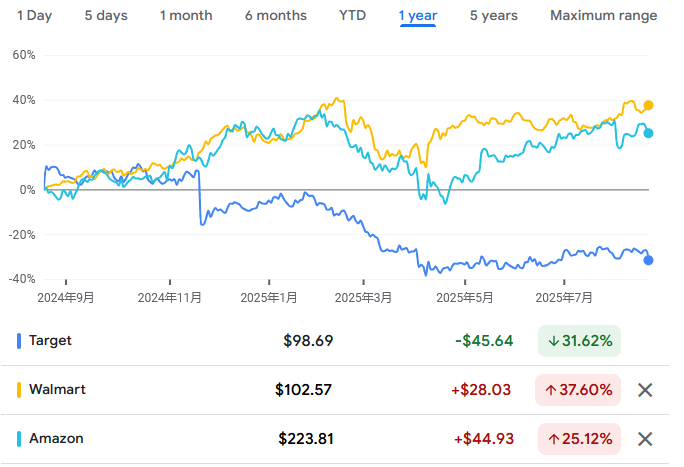Select the 1 year range tab
Screen dimensions: 684x467
tap(418, 16)
